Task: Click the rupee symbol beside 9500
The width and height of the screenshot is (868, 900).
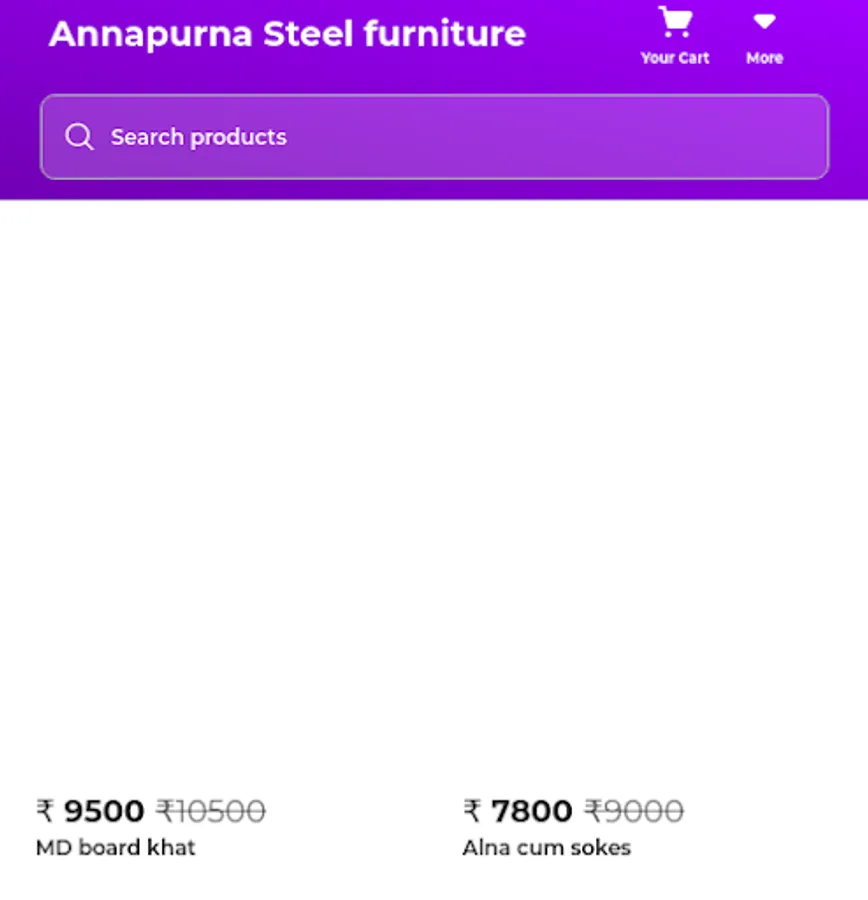Action: tap(45, 811)
